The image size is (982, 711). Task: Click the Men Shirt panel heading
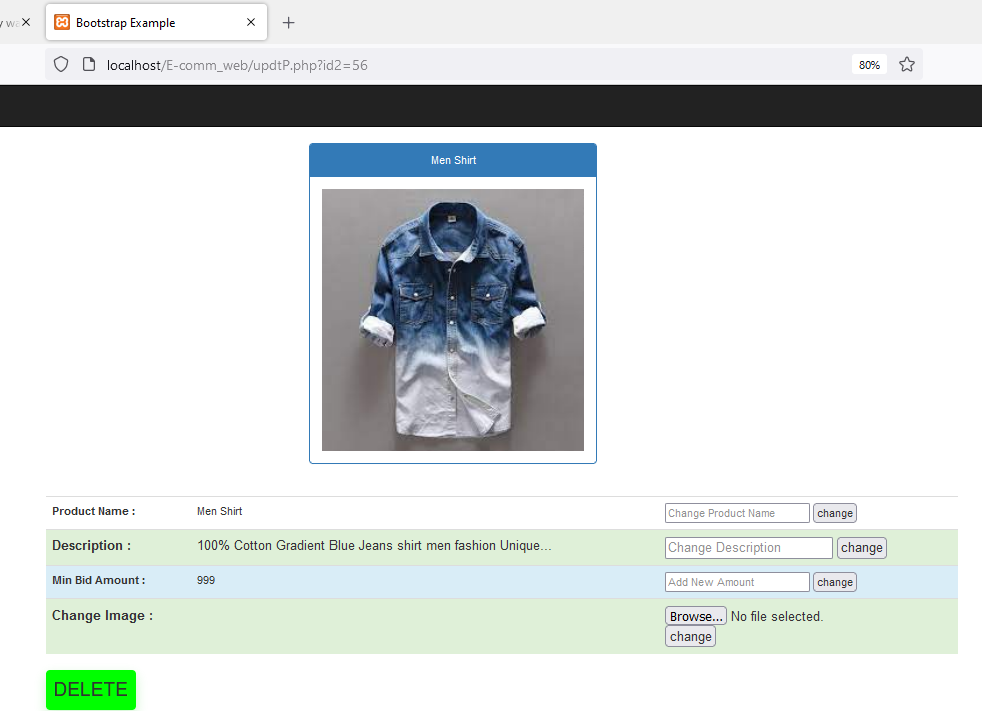pyautogui.click(x=453, y=160)
